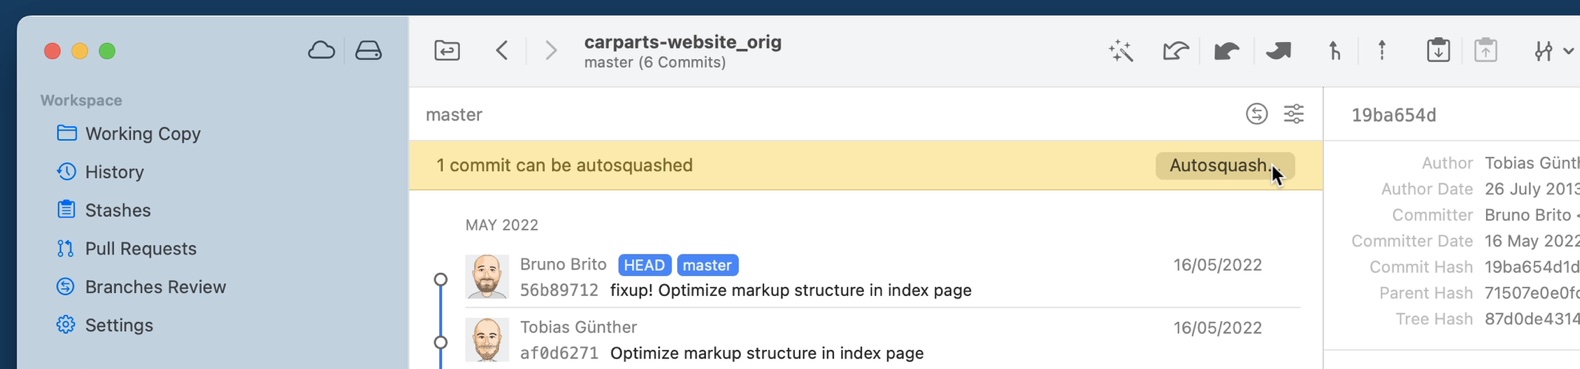Select the fixup! commit 56b89712
The image size is (1580, 369).
click(865, 277)
